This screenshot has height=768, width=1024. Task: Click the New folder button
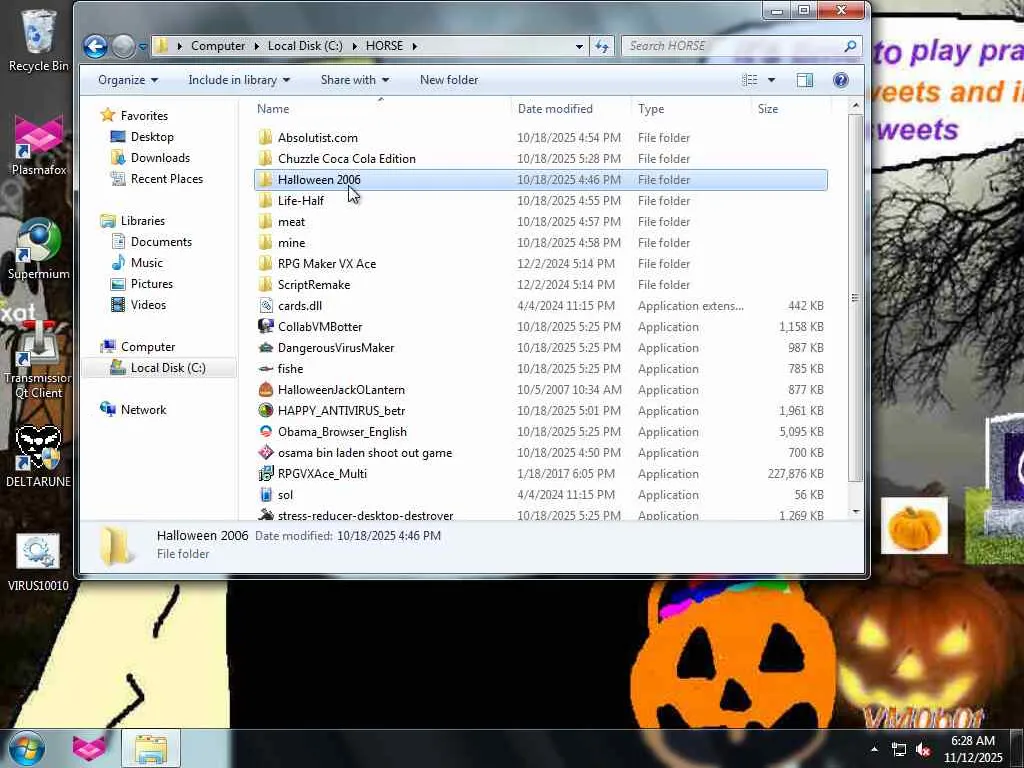click(449, 80)
